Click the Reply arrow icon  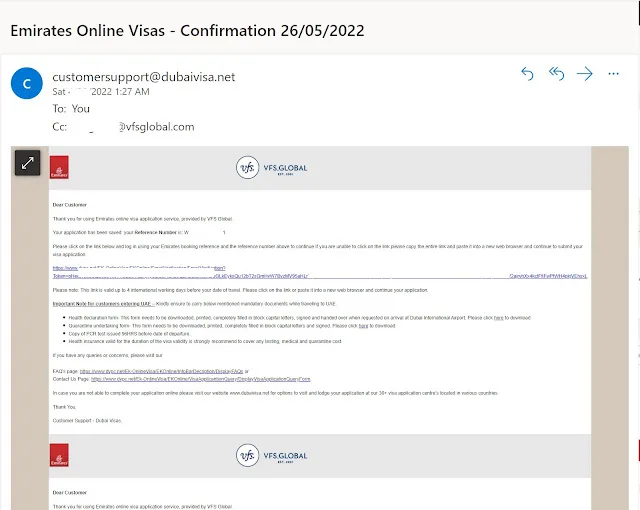click(527, 74)
